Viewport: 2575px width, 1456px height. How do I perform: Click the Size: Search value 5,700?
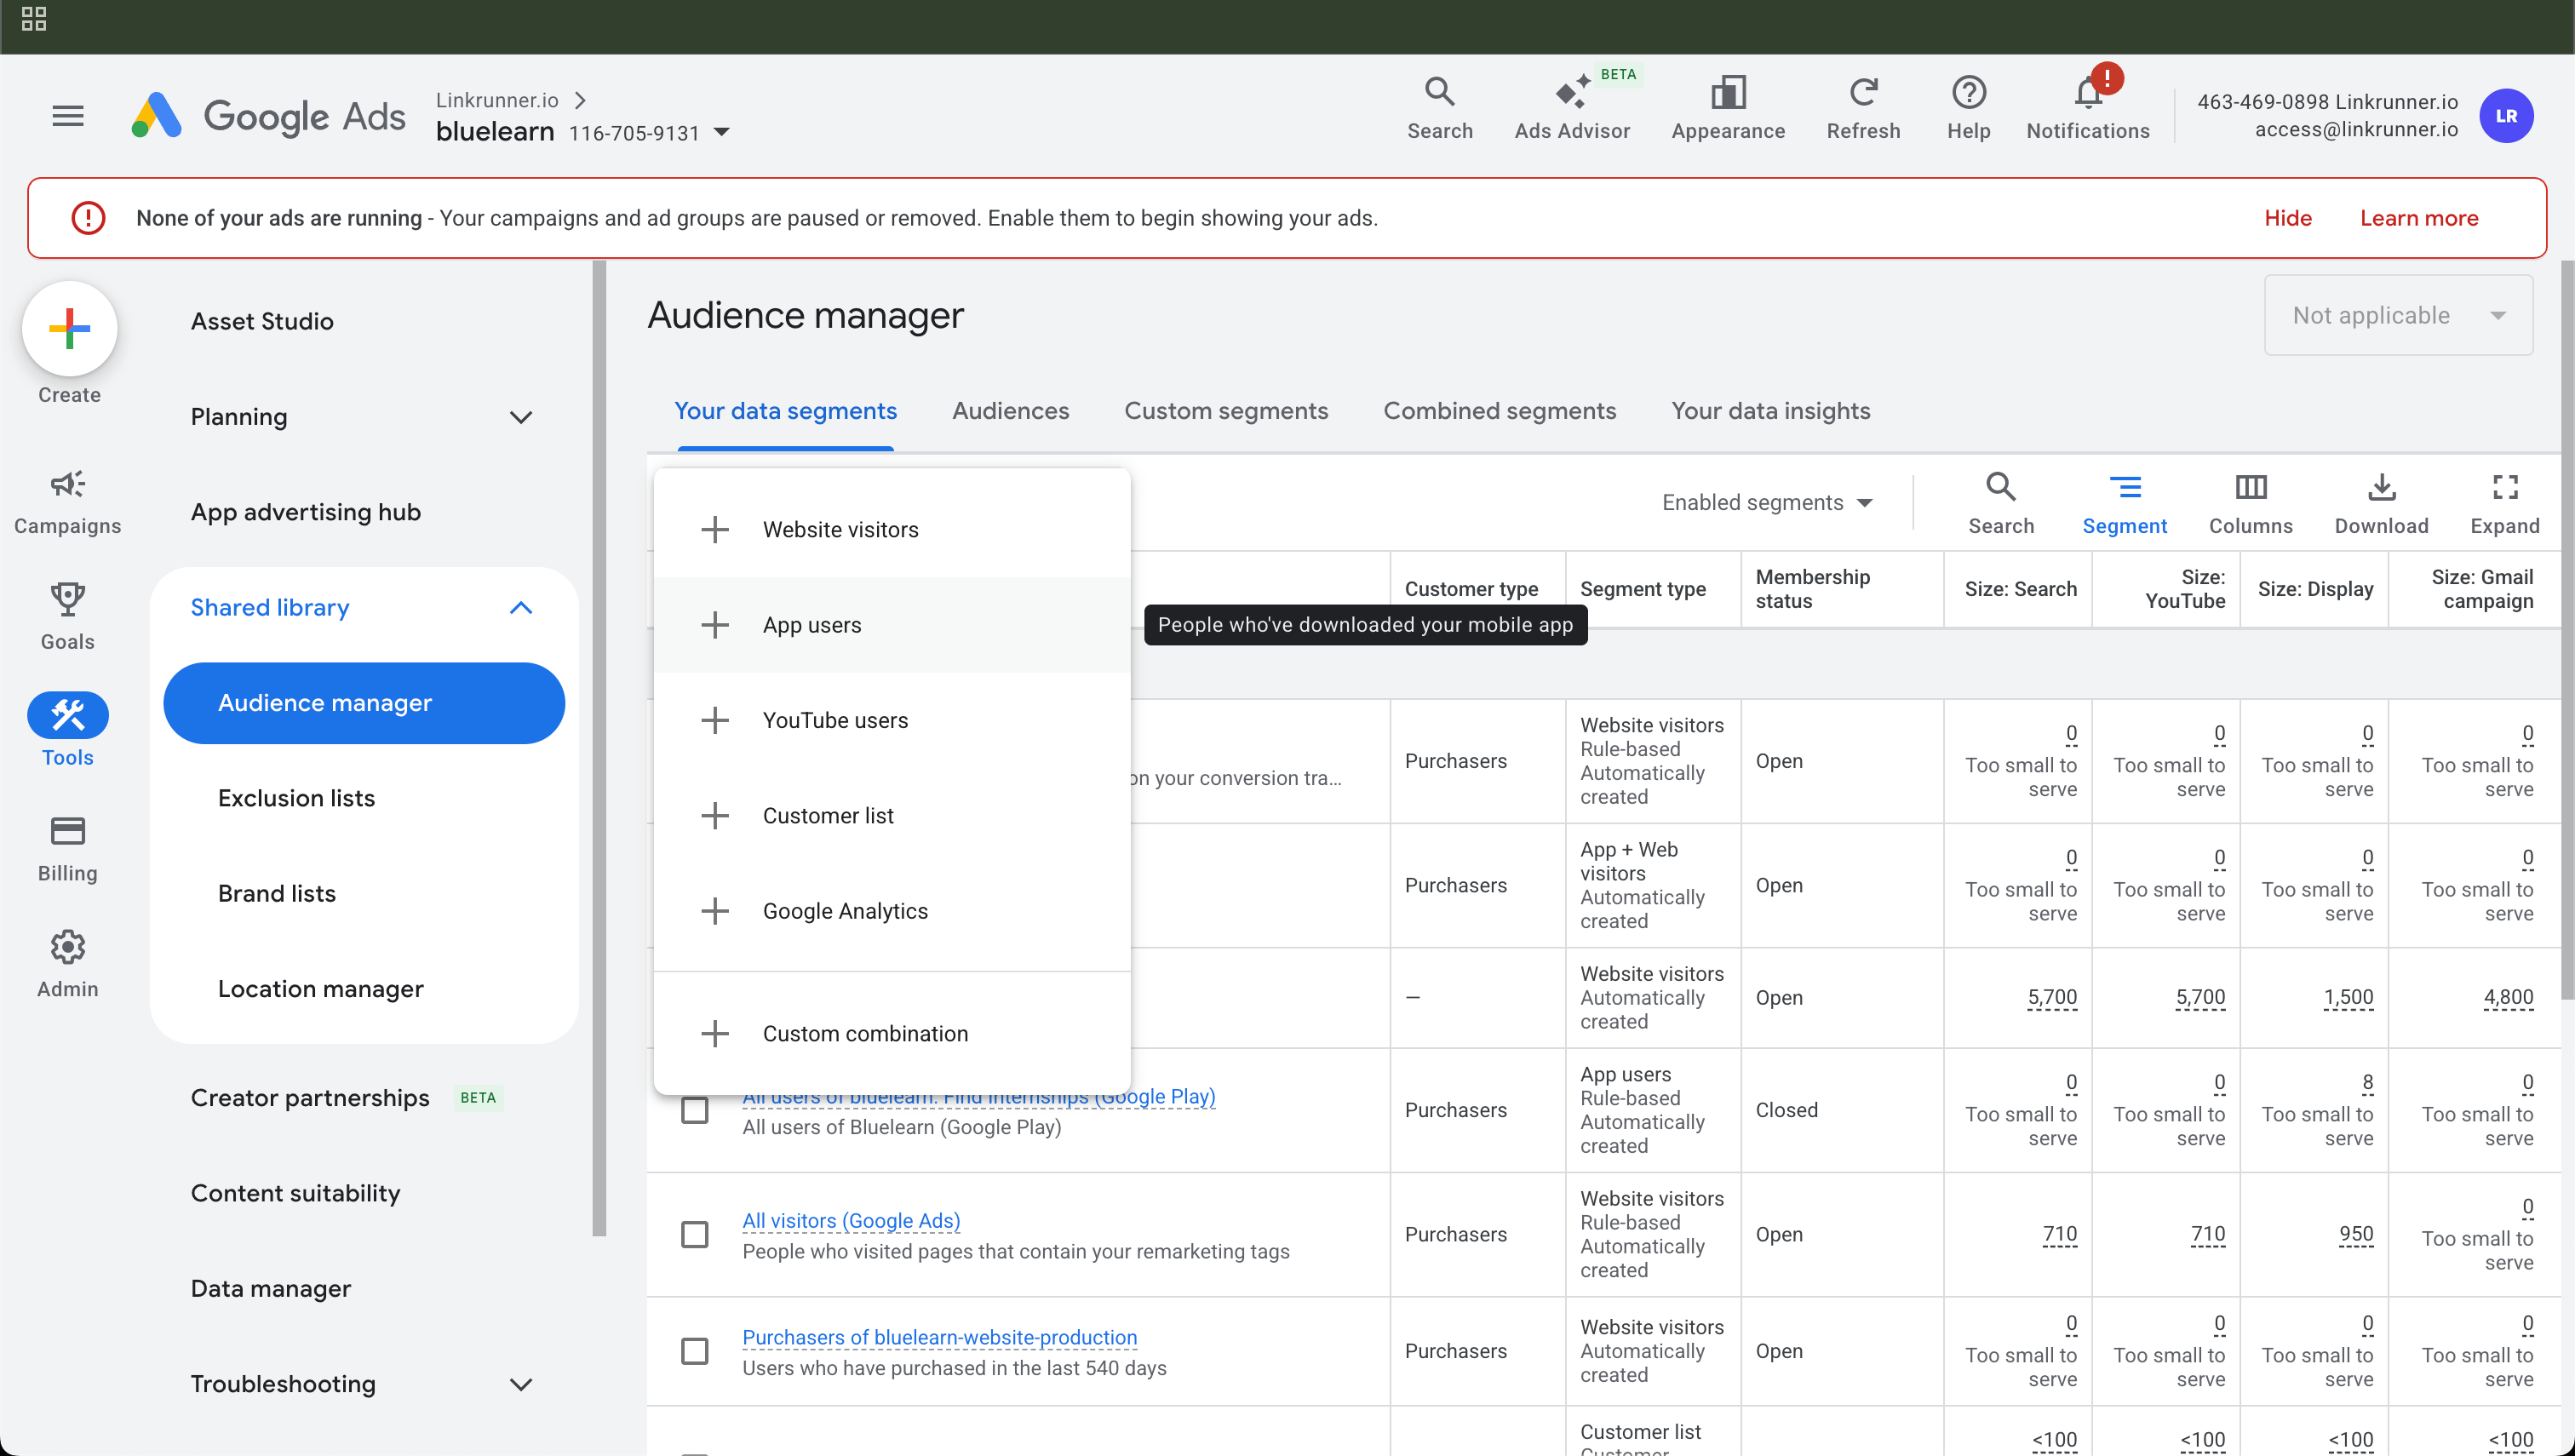point(2052,997)
